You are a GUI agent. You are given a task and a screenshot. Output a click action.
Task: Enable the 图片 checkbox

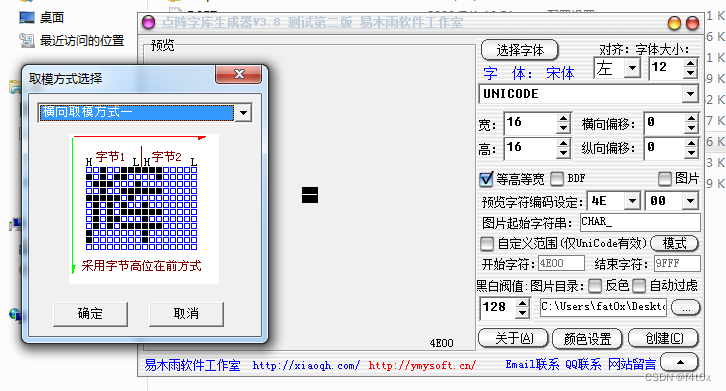pos(664,179)
